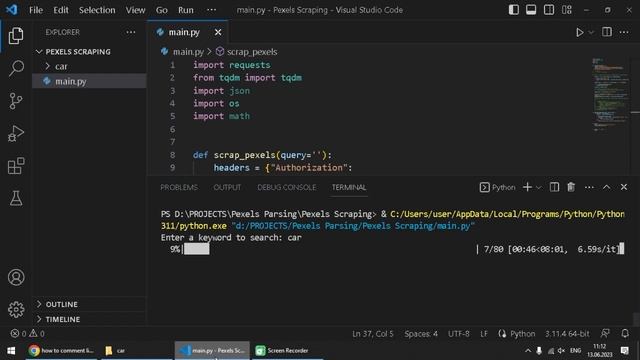
Task: Open the new terminal launch profile dropdown
Action: click(x=539, y=187)
